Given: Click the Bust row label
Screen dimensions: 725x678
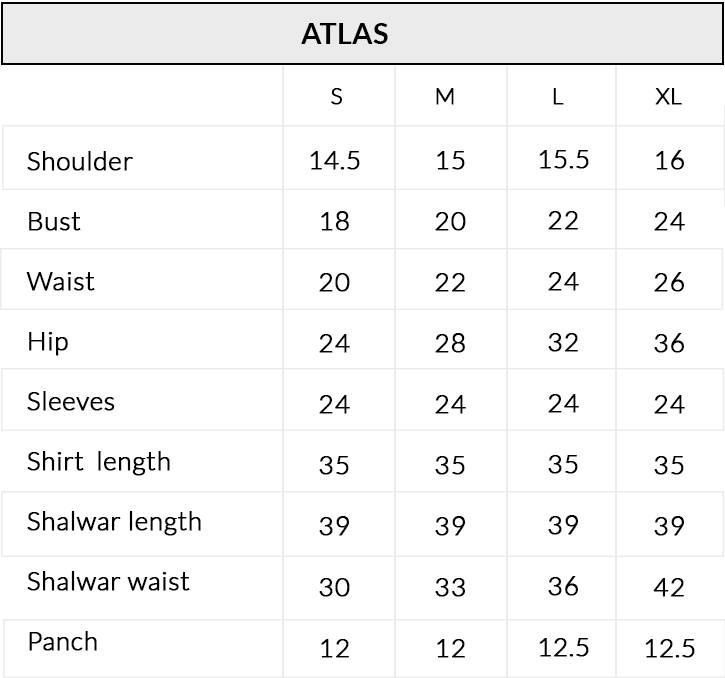Looking at the screenshot, I should 54,221.
